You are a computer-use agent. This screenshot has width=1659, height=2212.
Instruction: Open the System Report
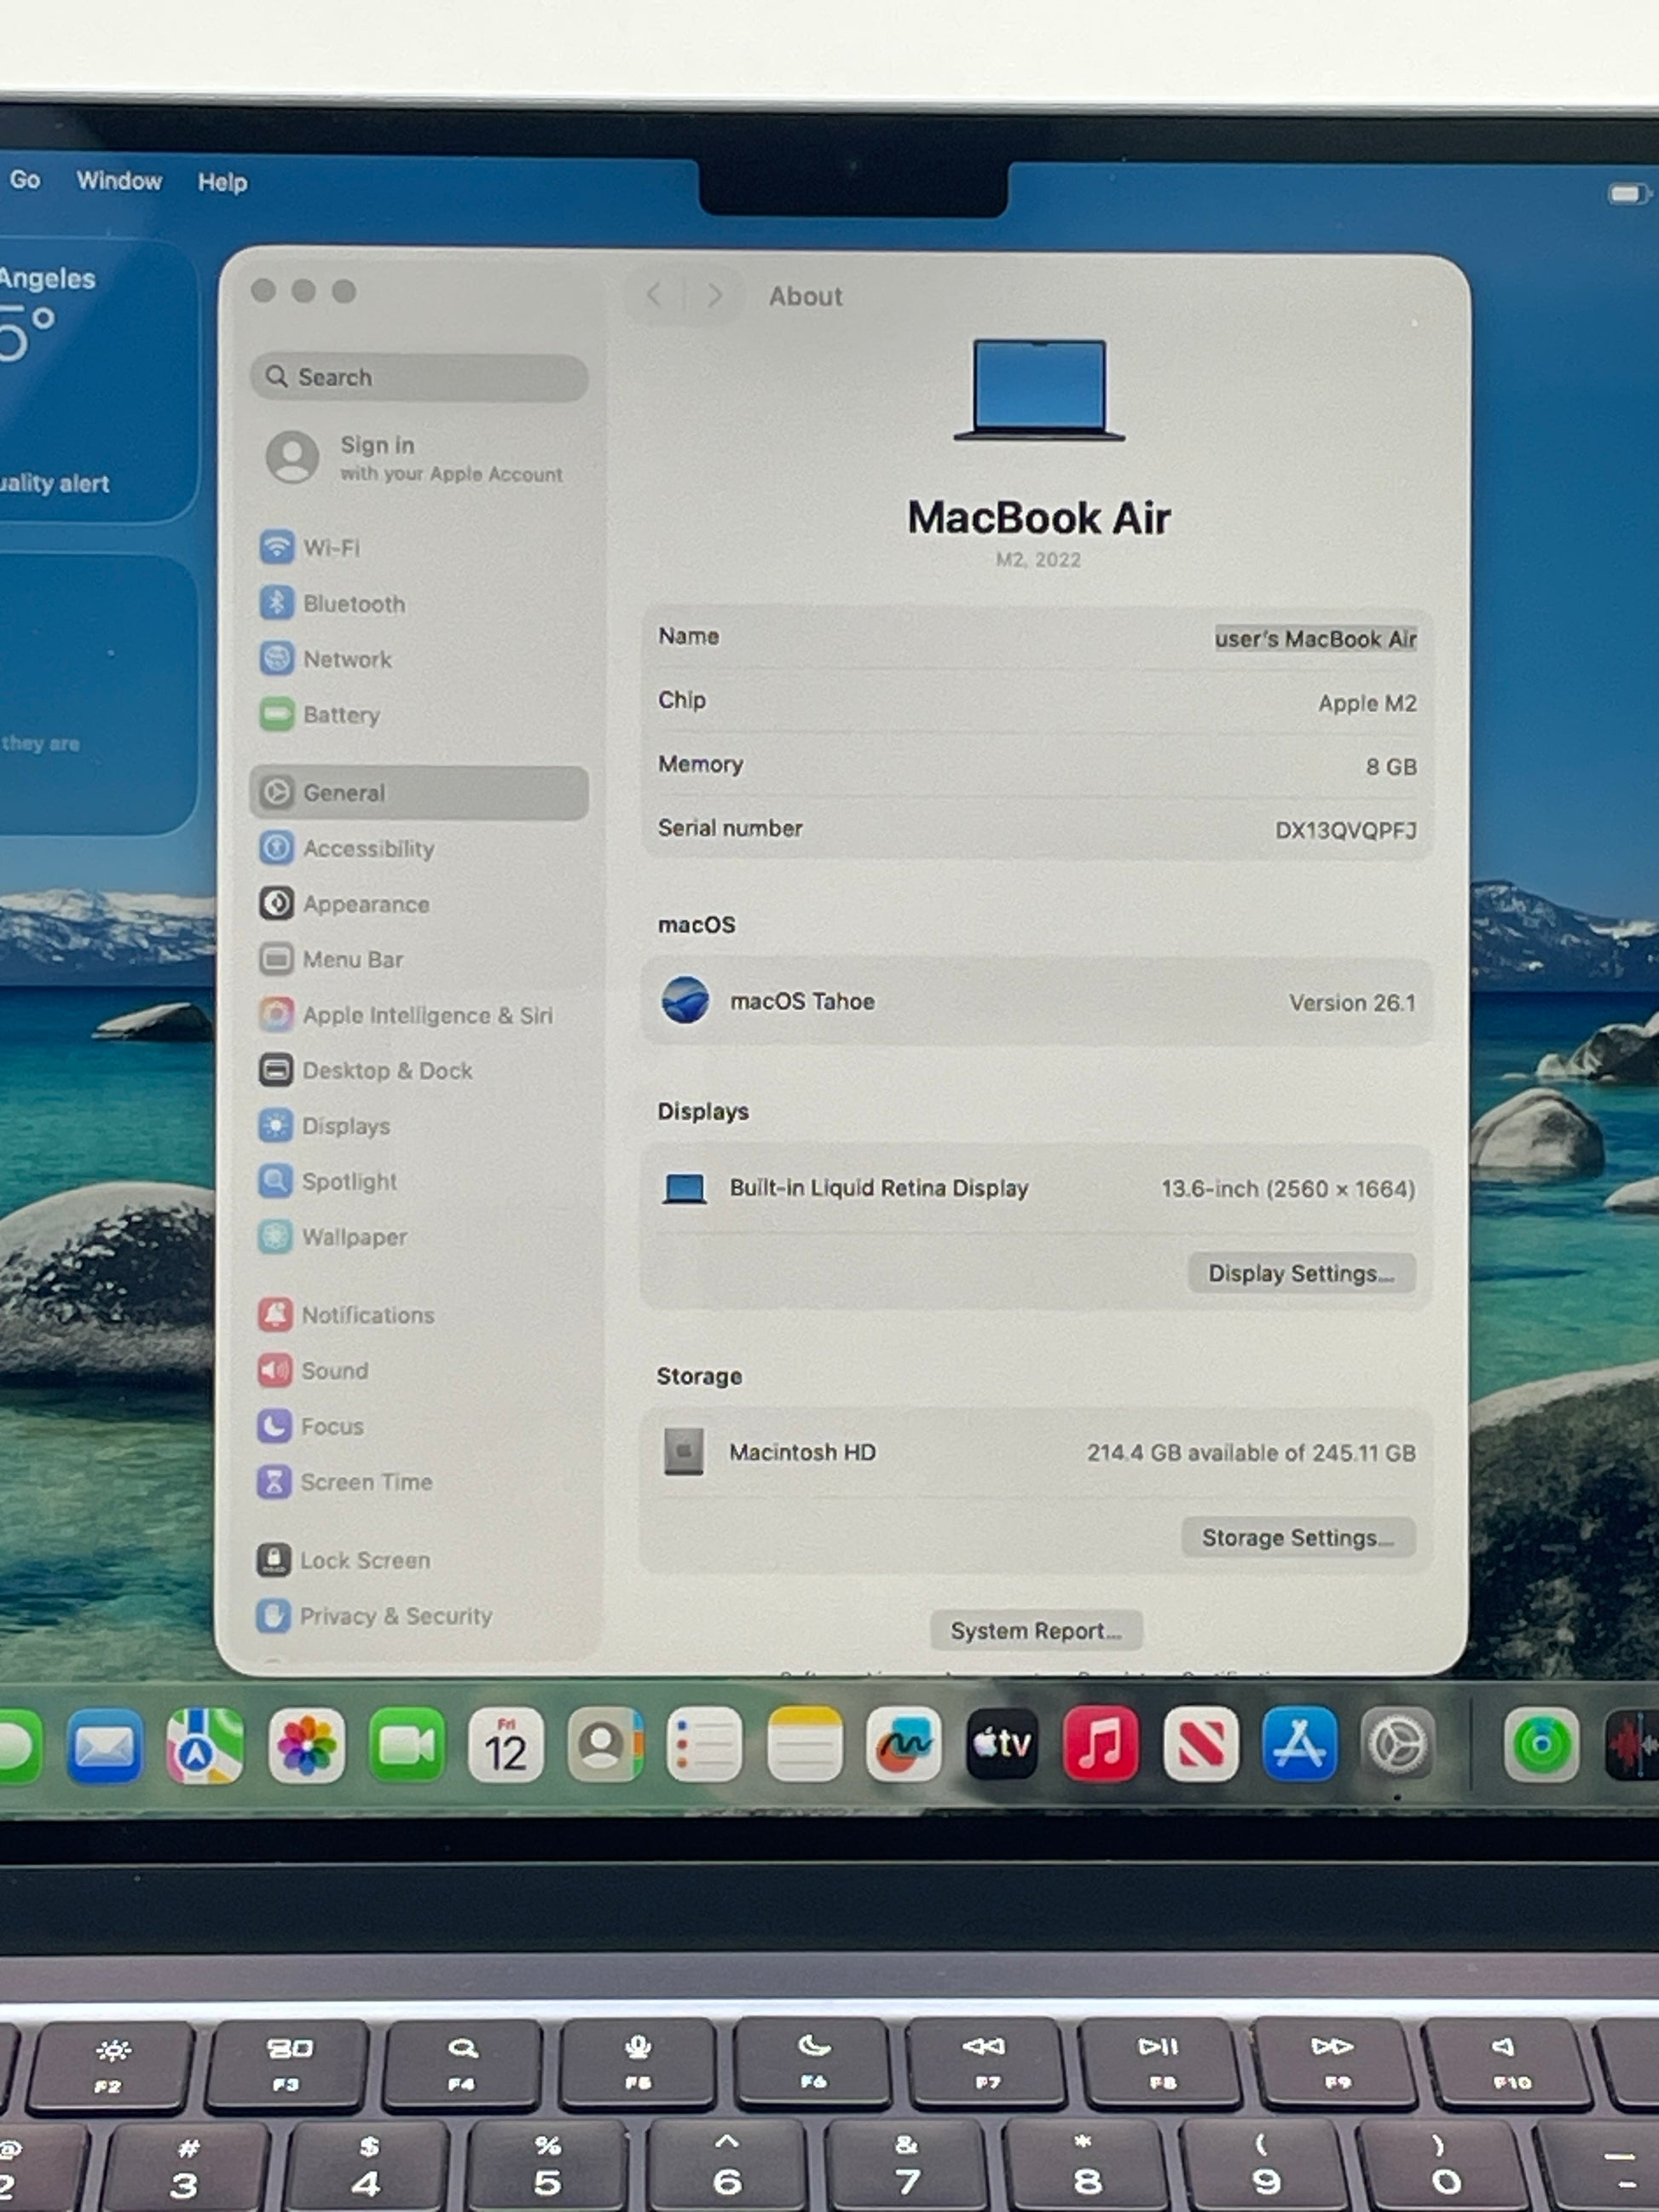[1035, 1631]
